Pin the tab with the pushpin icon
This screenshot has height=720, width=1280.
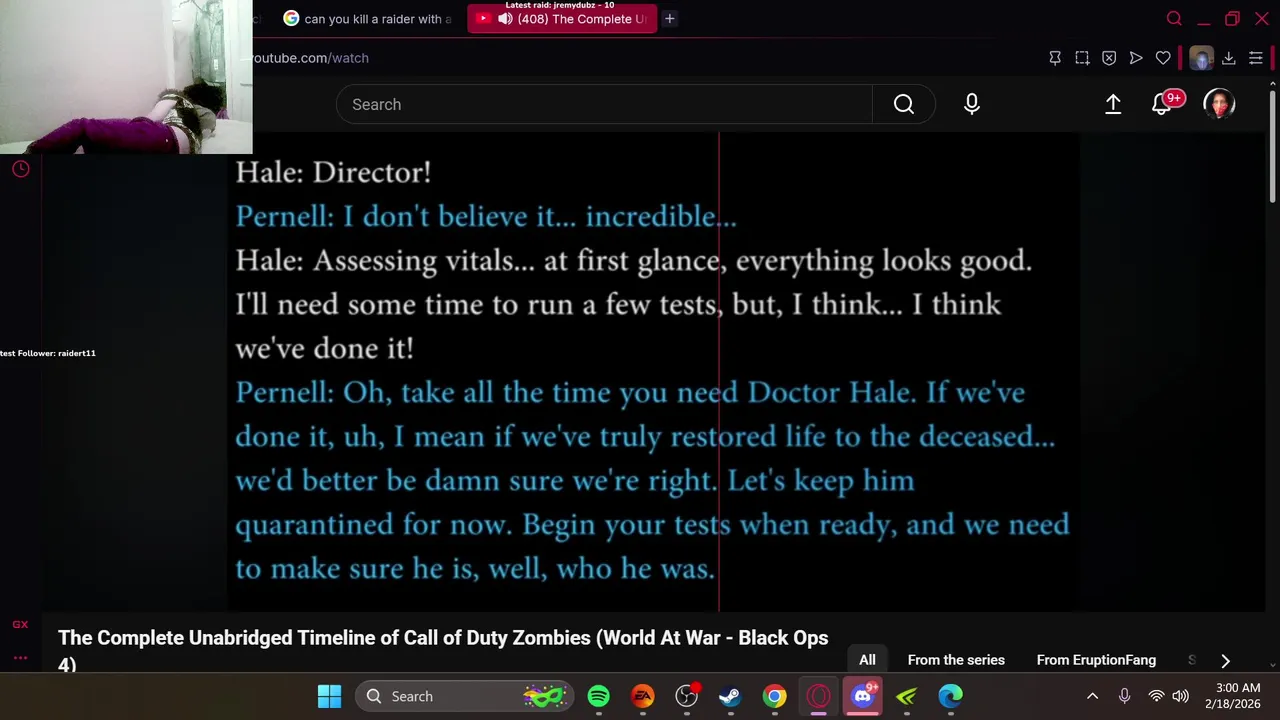tap(1055, 58)
